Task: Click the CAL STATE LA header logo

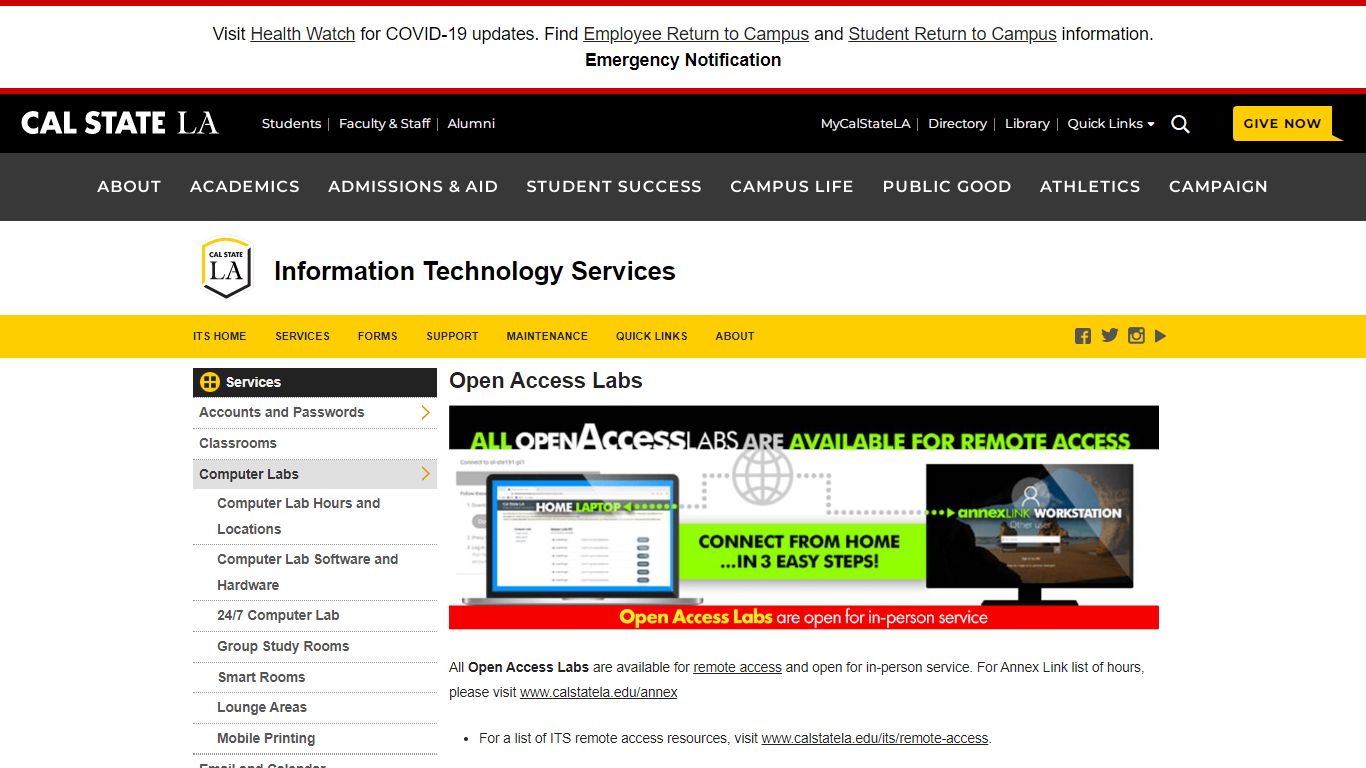Action: click(119, 123)
